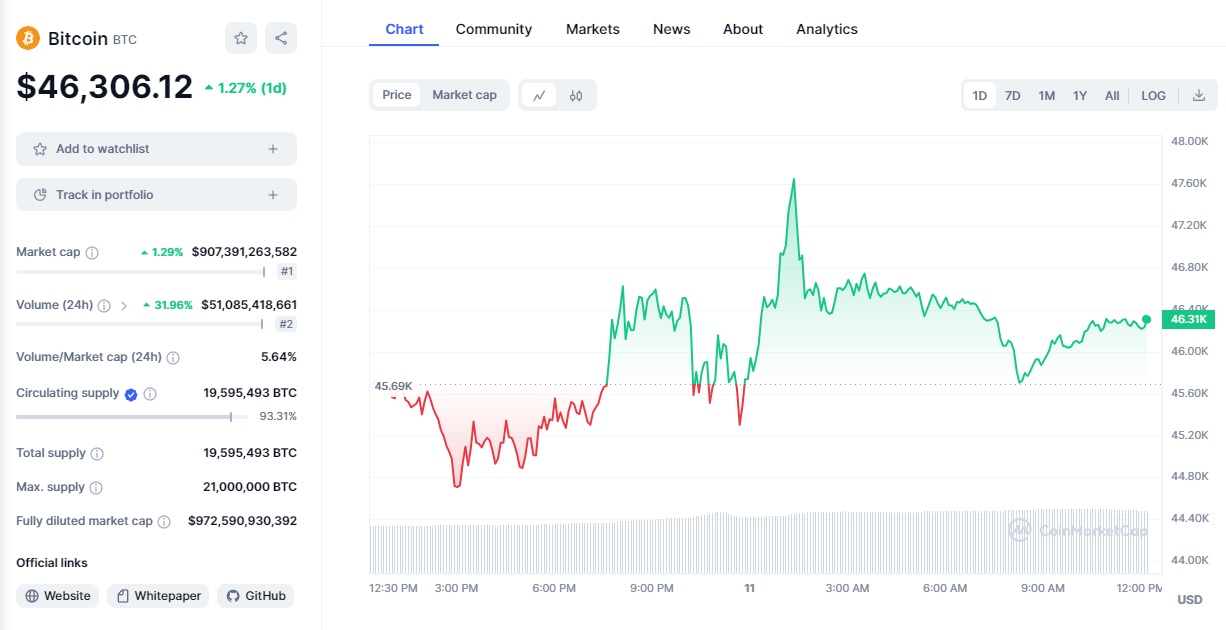The height and width of the screenshot is (630, 1226).
Task: Add Bitcoin to watchlist
Action: 156,149
